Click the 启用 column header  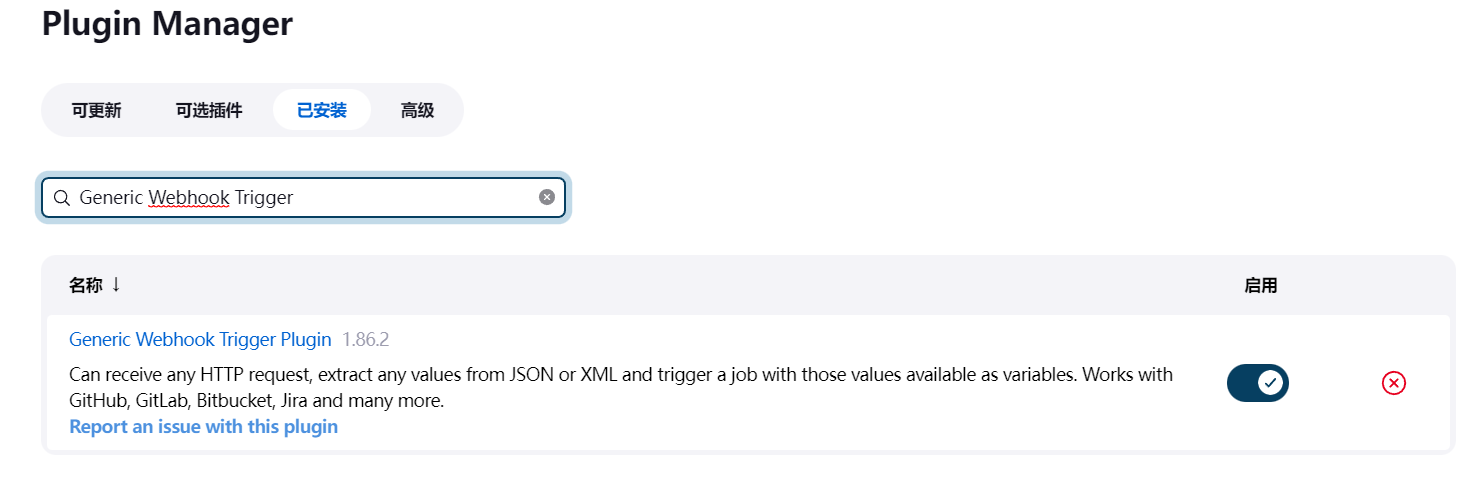click(1260, 286)
